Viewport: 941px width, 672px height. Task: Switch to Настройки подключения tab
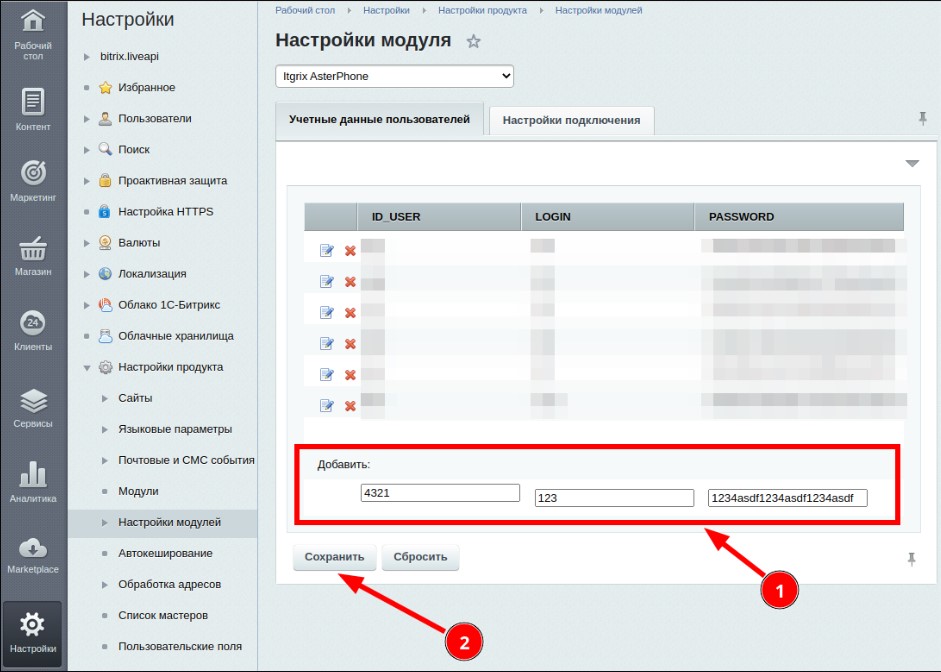tap(571, 120)
